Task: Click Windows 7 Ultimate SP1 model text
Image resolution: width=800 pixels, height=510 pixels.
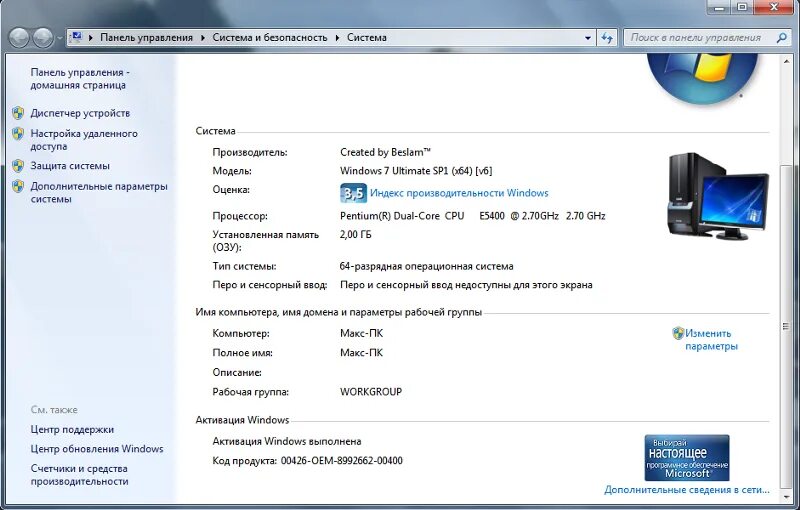Action: click(x=416, y=171)
